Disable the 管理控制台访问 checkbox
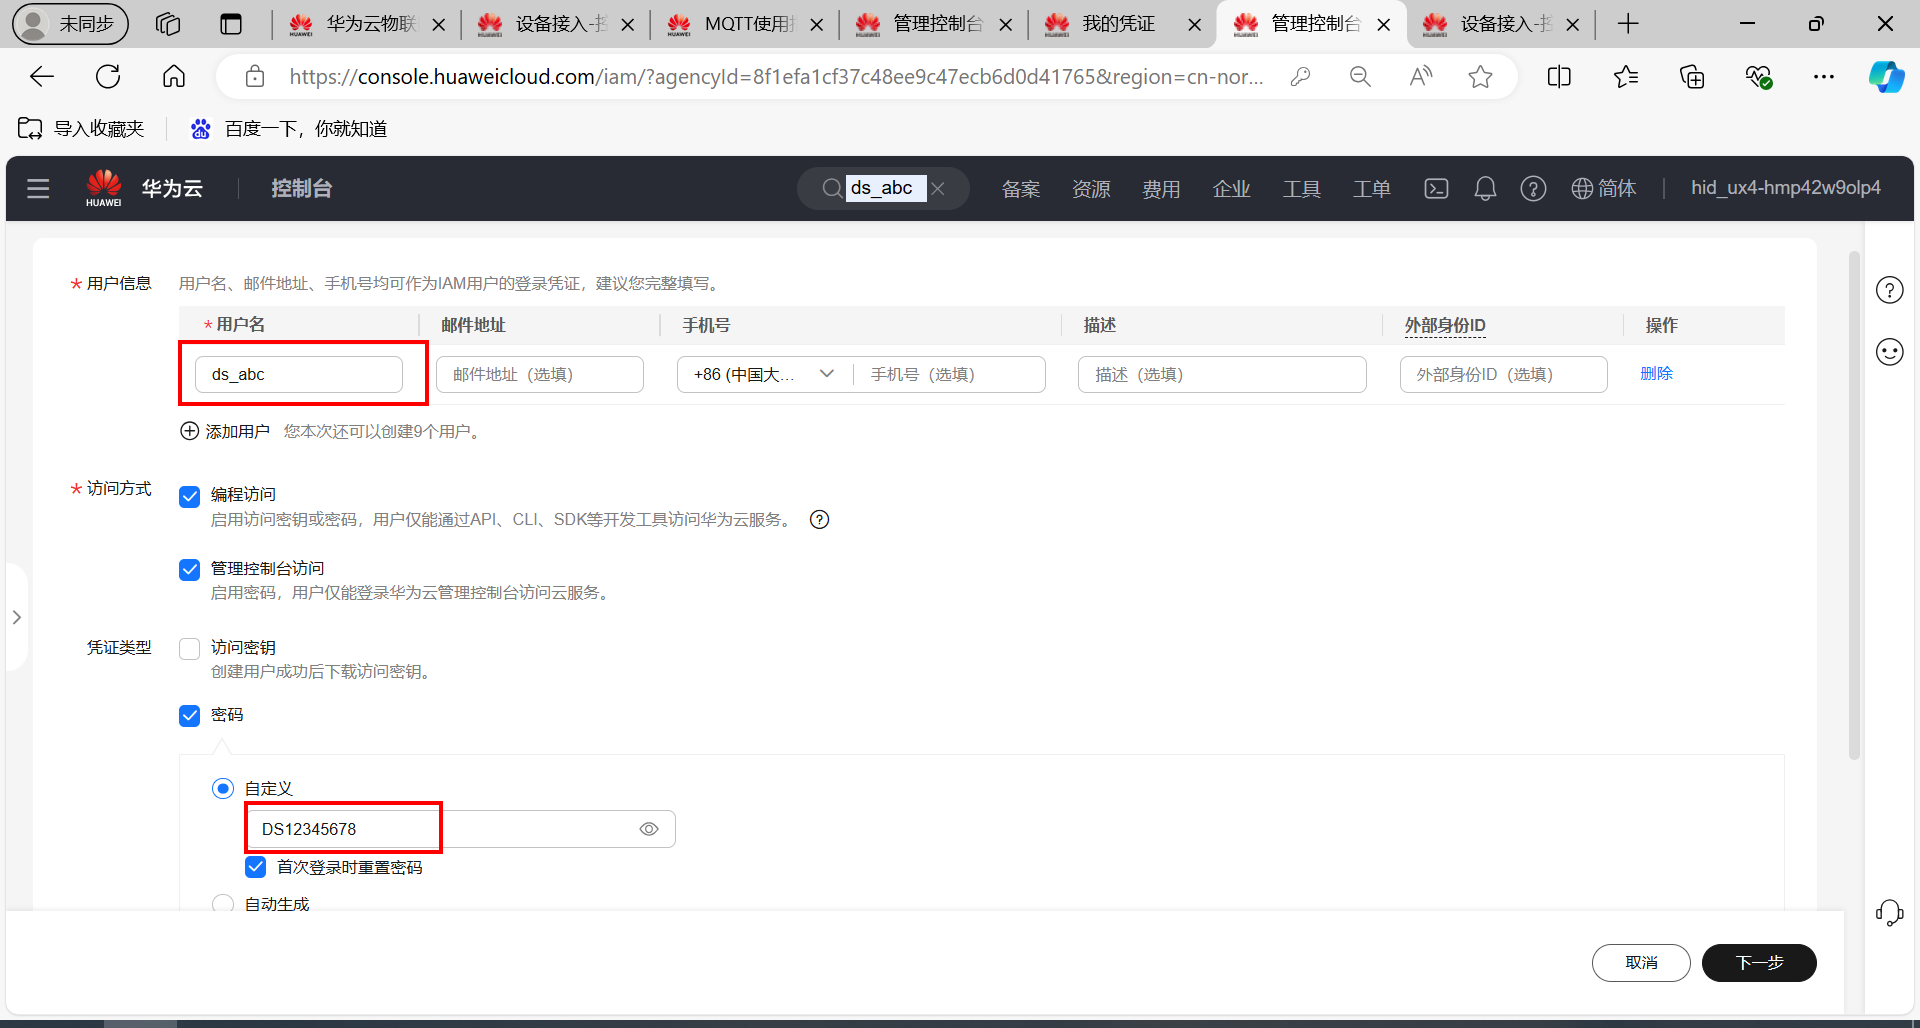 (189, 569)
